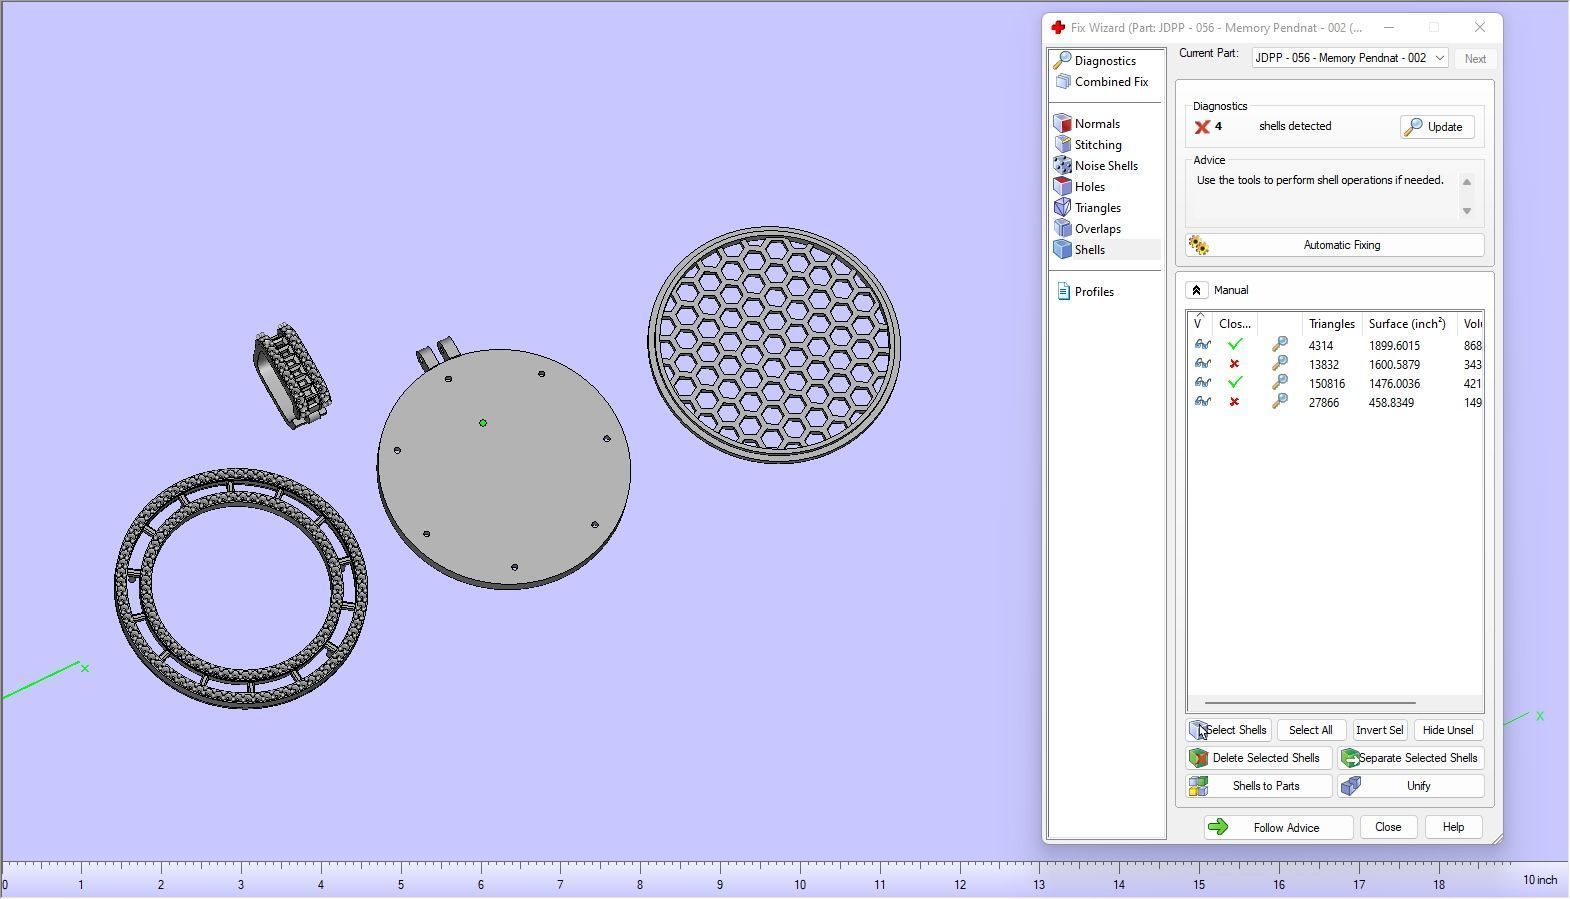Zoom to the shell with 13832 triangles
The width and height of the screenshot is (1570, 899).
coord(1279,364)
